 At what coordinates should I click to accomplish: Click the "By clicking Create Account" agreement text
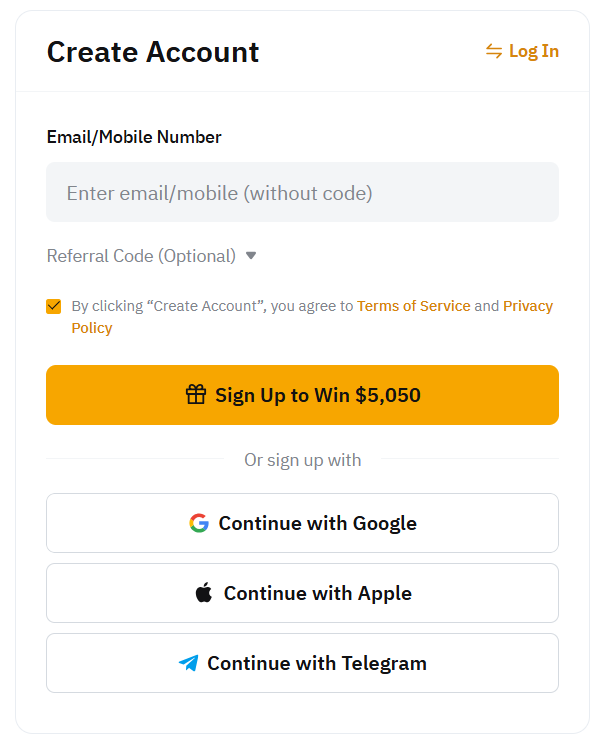point(212,306)
